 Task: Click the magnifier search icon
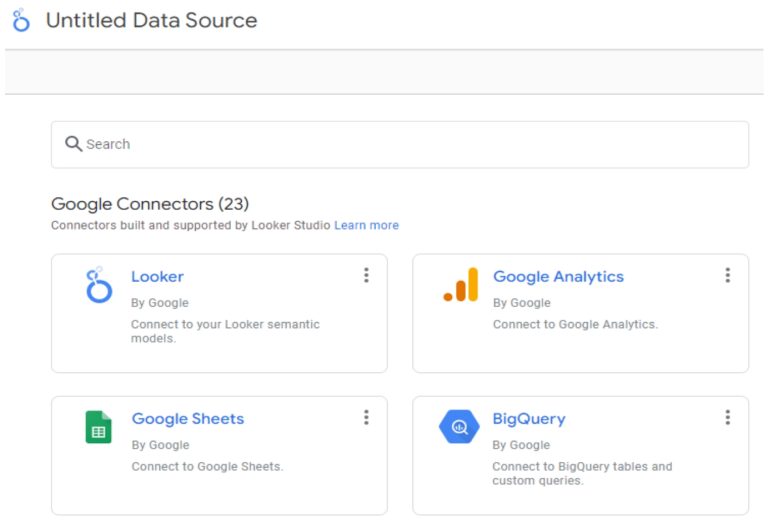(73, 143)
